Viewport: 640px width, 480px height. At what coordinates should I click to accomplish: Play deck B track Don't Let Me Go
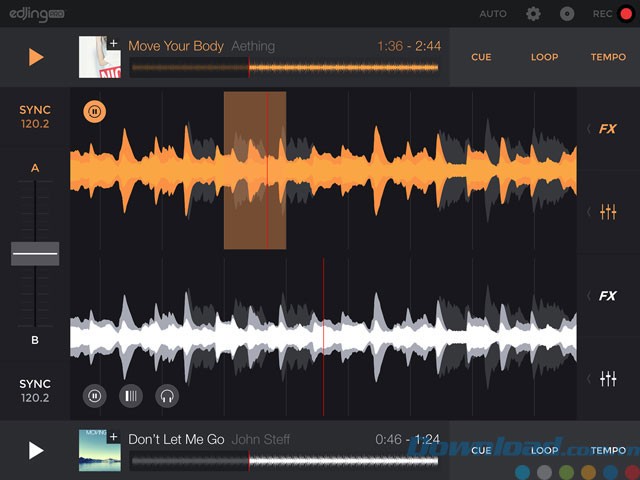[36, 450]
